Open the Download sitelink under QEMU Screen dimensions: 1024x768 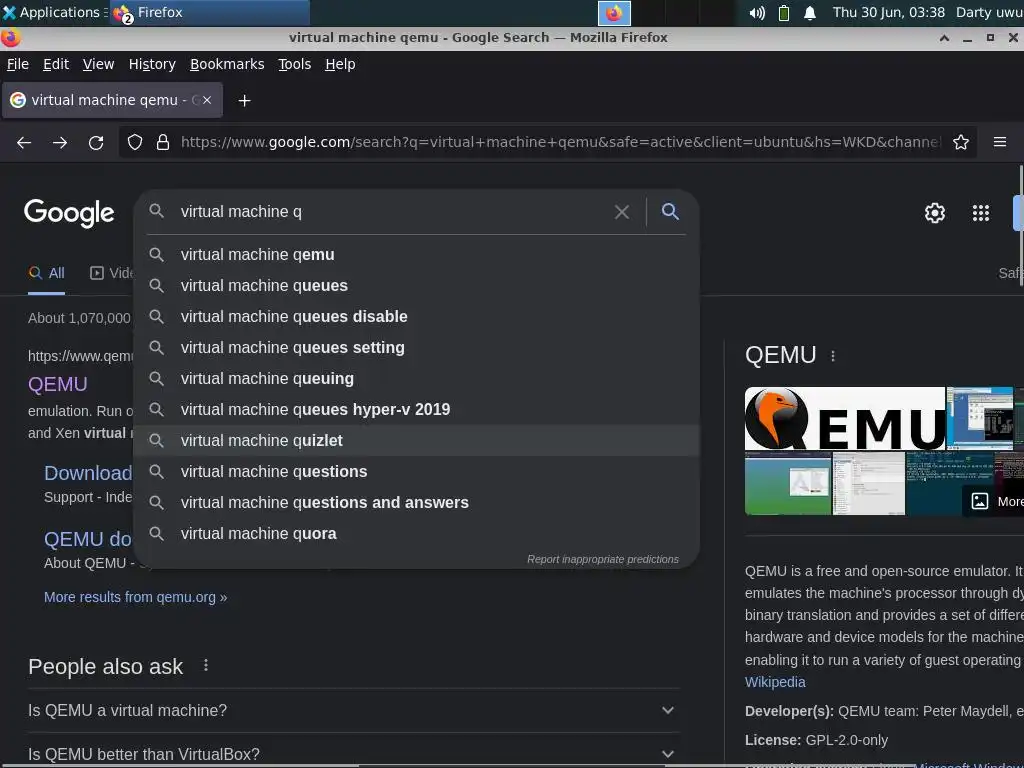click(x=88, y=473)
